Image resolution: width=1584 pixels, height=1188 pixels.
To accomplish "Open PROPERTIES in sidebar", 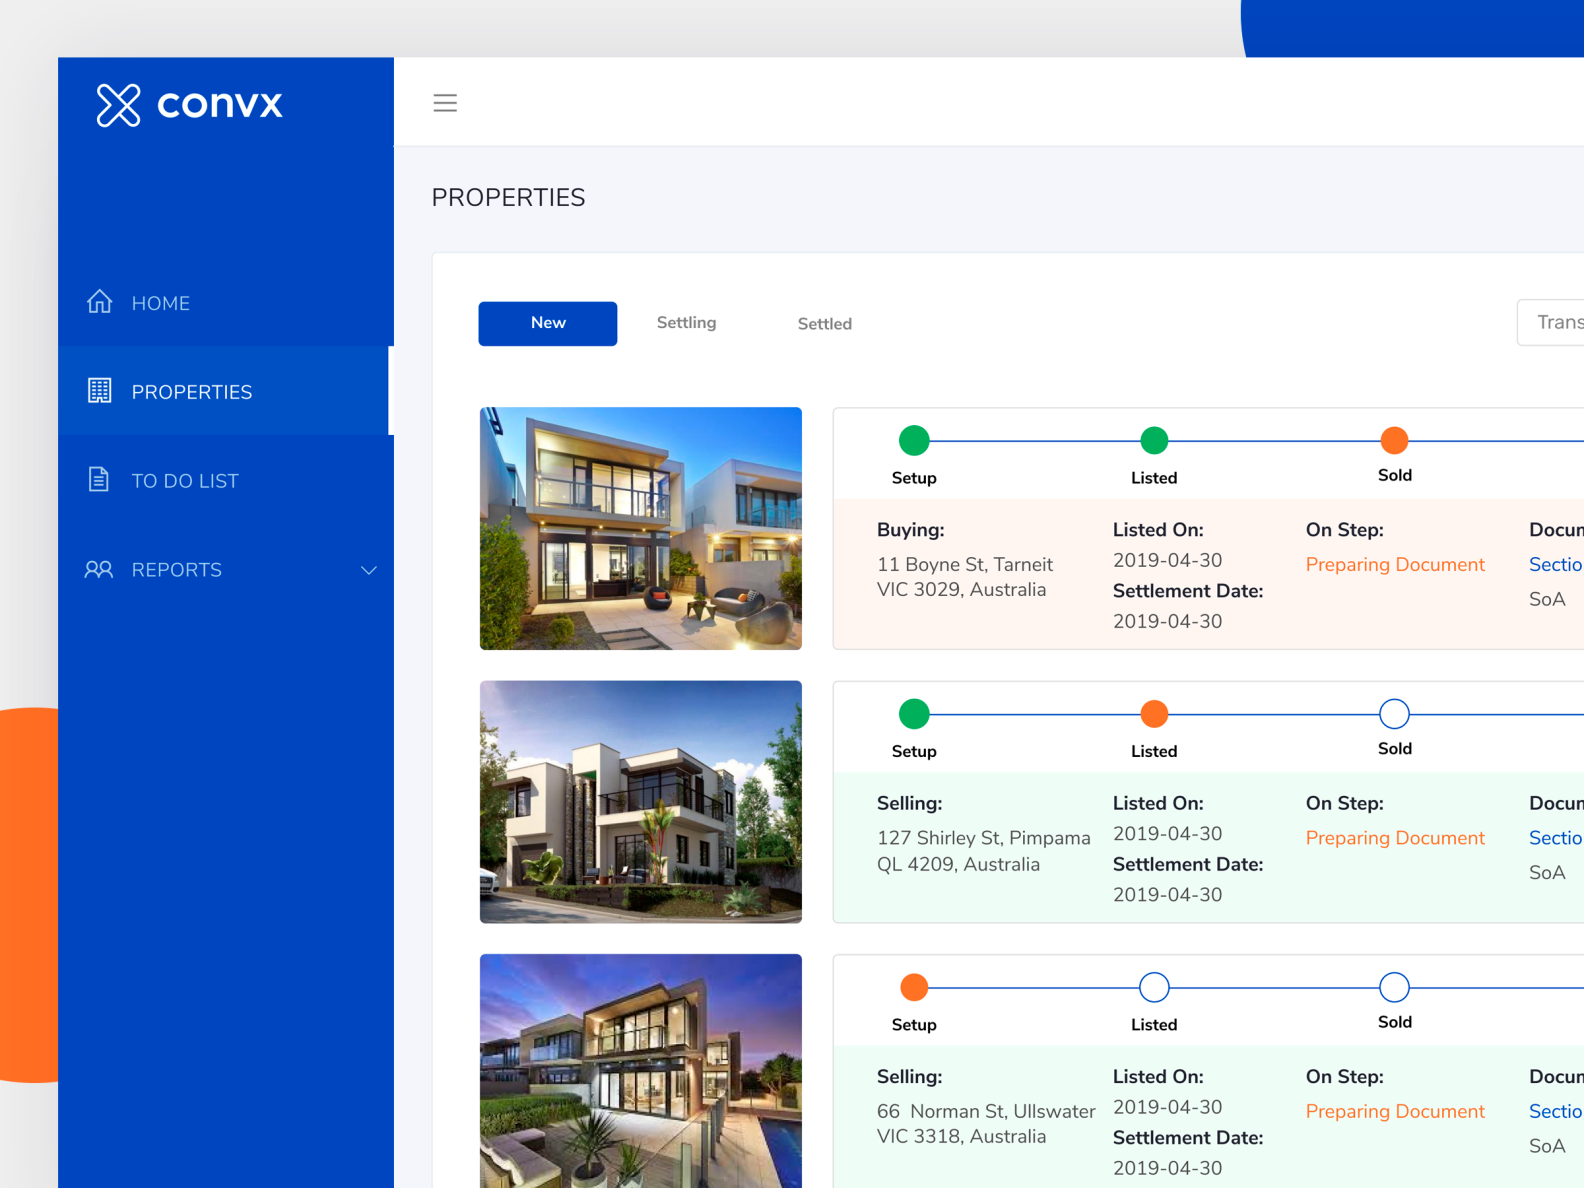I will [226, 391].
